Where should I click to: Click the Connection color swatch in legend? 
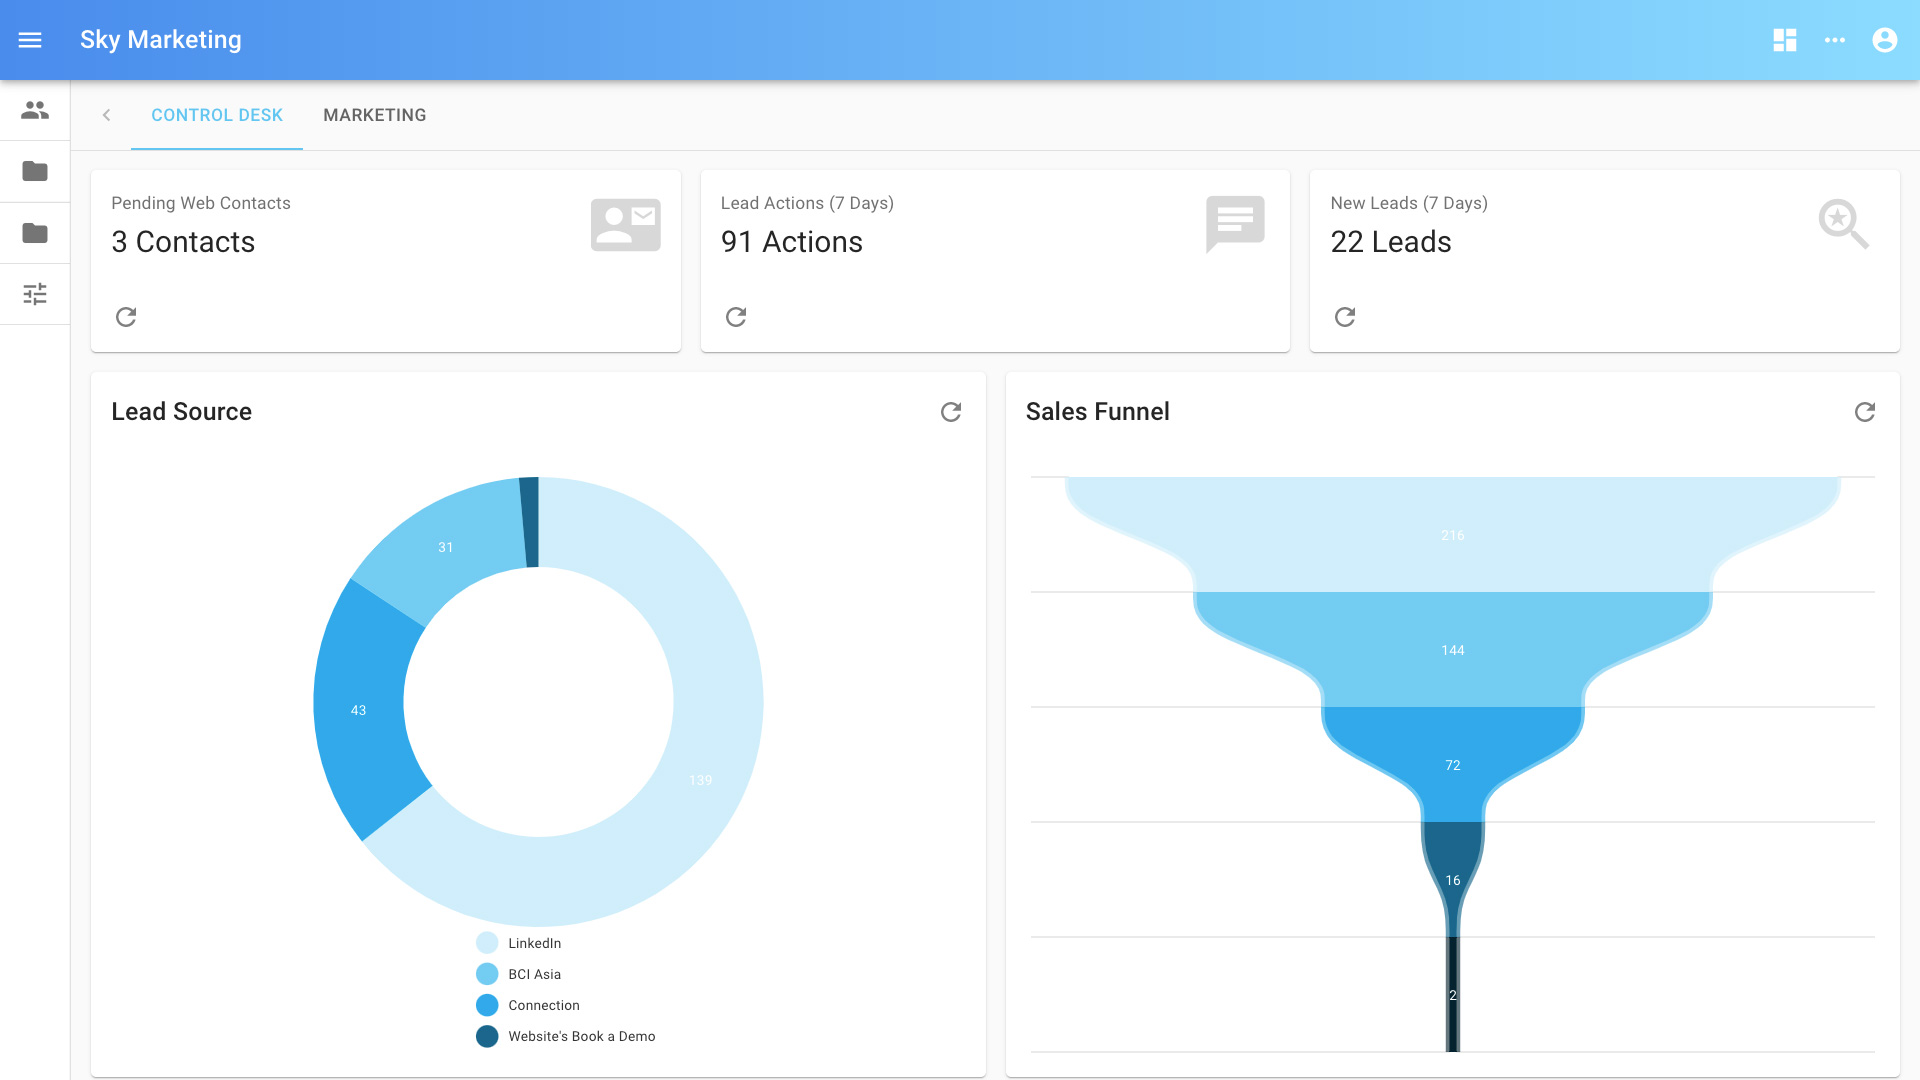click(487, 1005)
